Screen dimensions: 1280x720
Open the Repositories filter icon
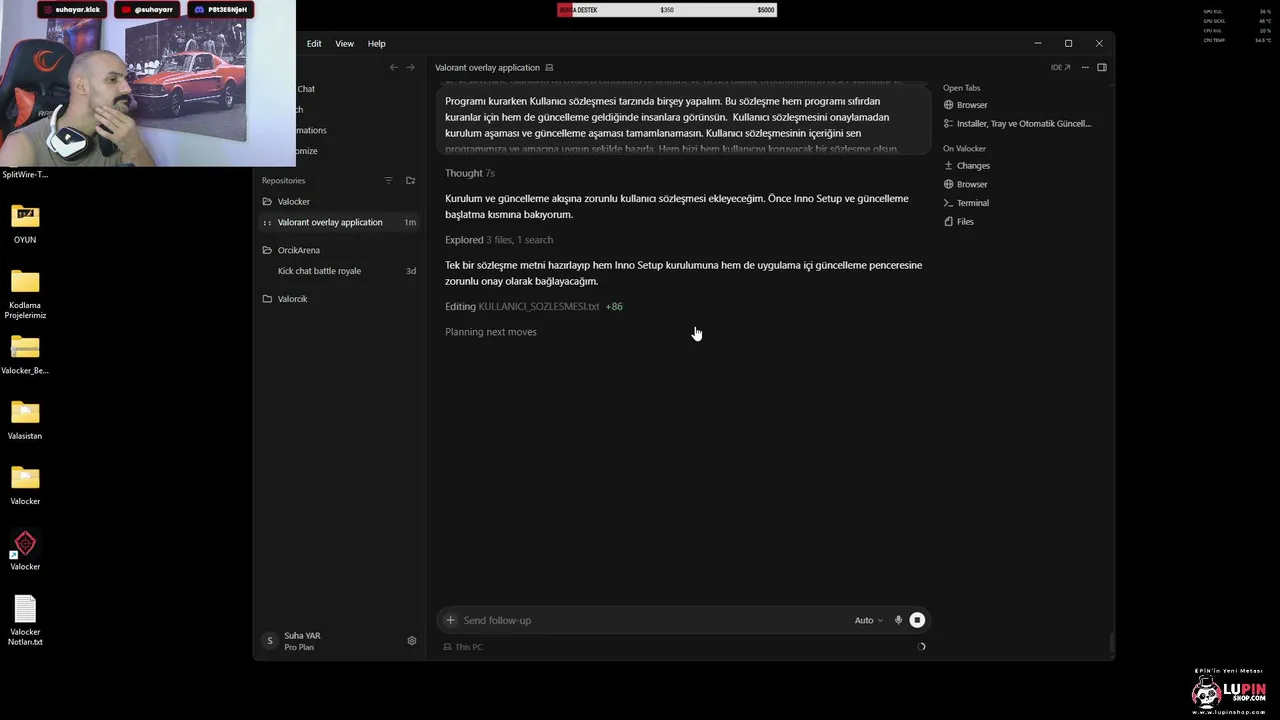pos(389,180)
